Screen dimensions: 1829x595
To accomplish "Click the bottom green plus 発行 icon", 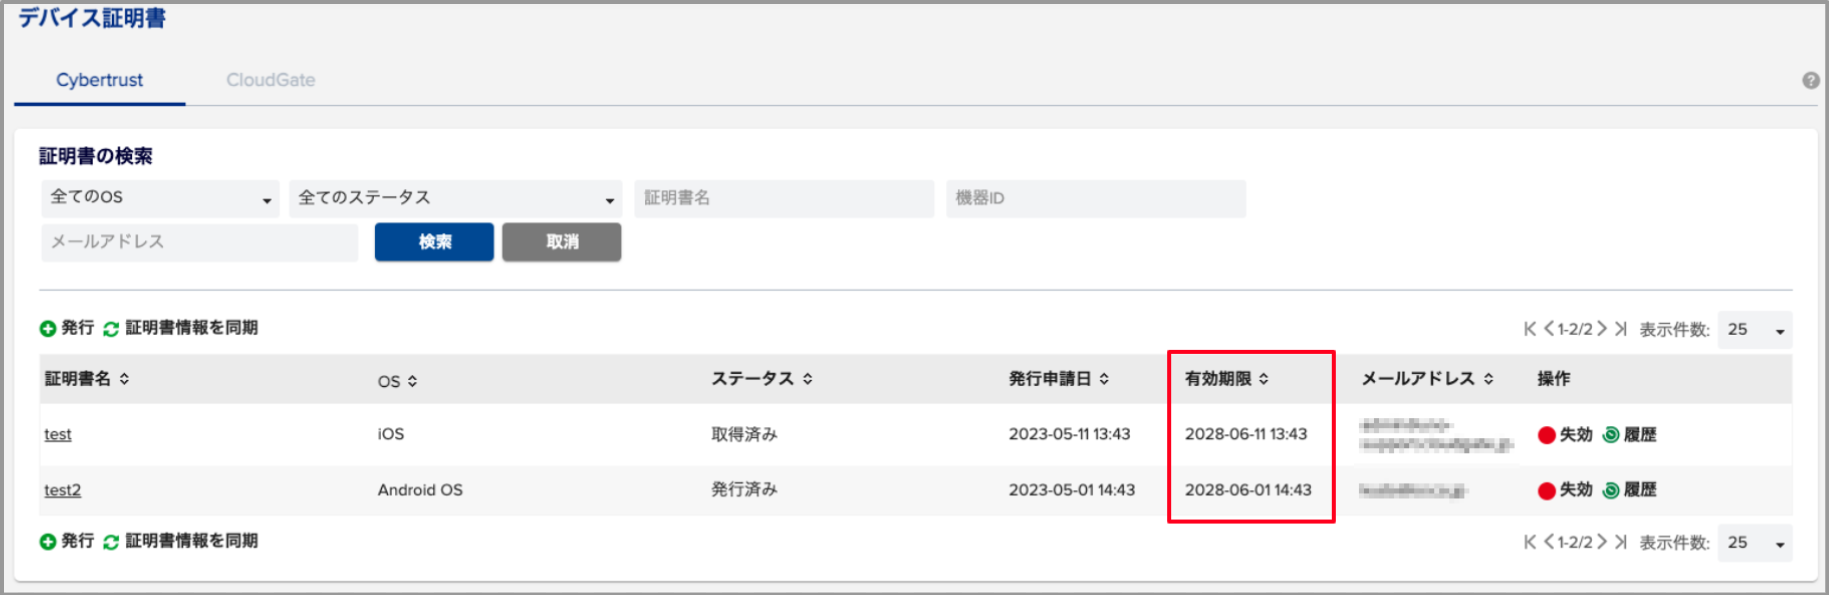I will click(x=48, y=541).
